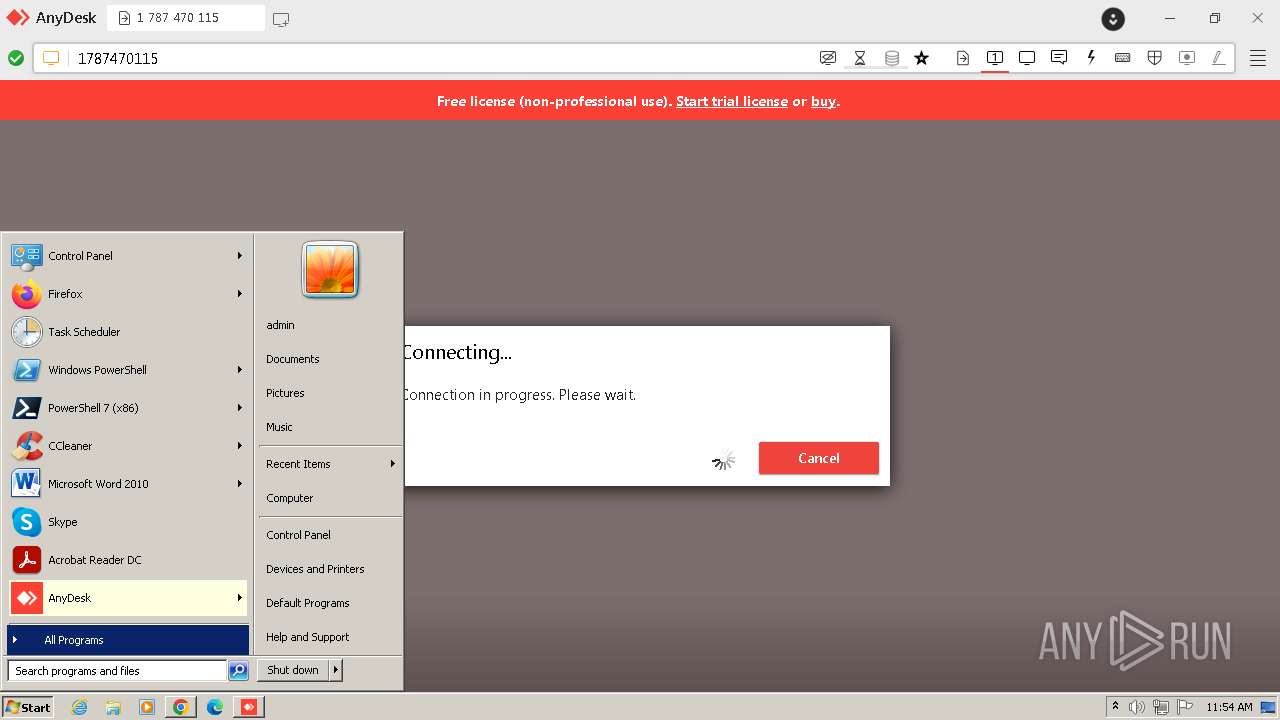This screenshot has height=720, width=1280.
Task: Expand Control Panel submenu arrow
Action: pyautogui.click(x=240, y=256)
